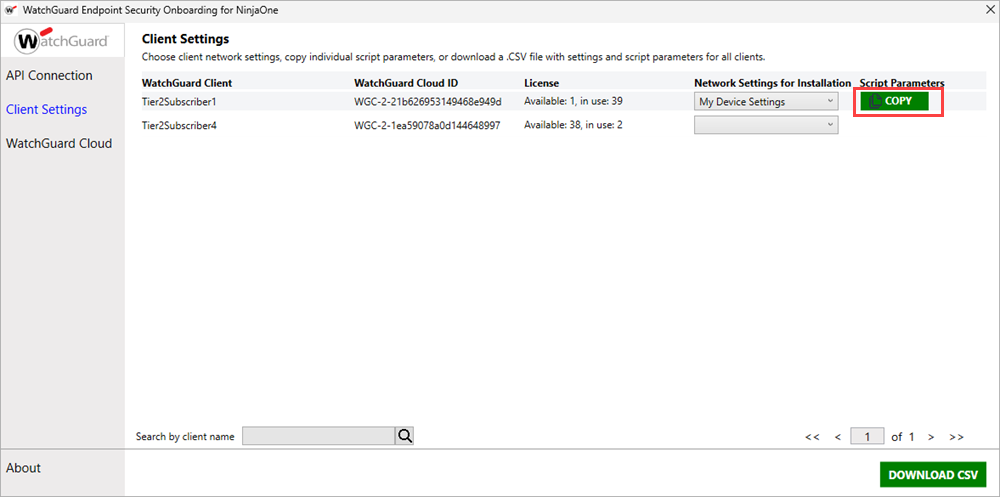The height and width of the screenshot is (497, 1000).
Task: Click the Script Parameters column header
Action: tap(902, 83)
